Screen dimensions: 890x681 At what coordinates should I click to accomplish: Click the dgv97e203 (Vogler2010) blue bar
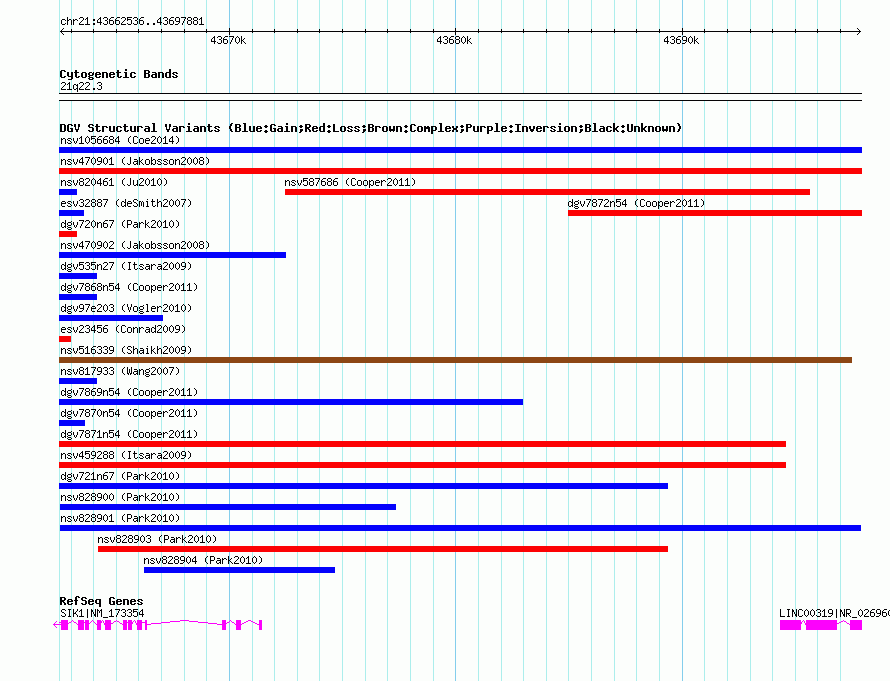point(111,318)
